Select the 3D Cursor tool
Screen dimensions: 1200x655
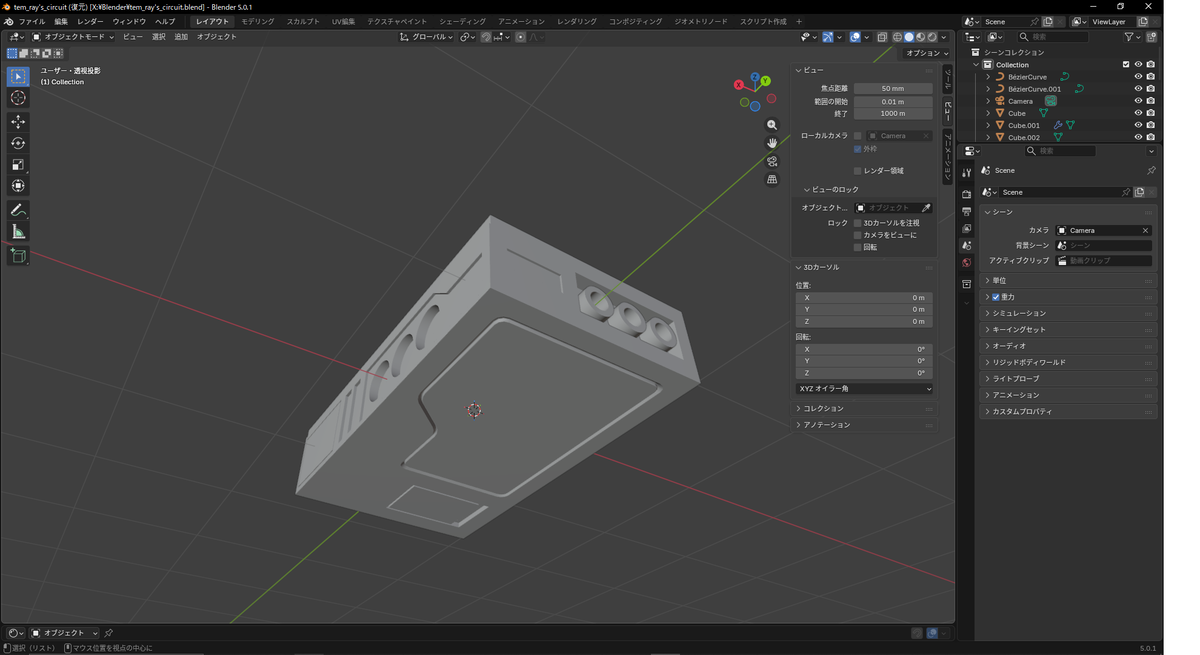(x=18, y=98)
